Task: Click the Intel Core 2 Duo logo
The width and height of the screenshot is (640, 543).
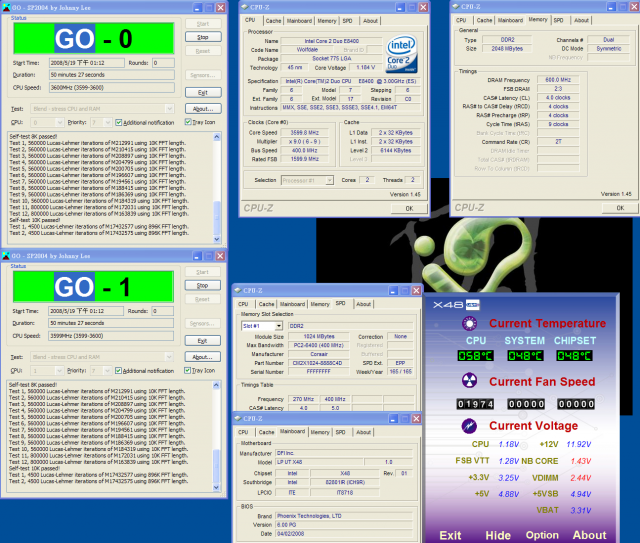Action: pos(402,54)
